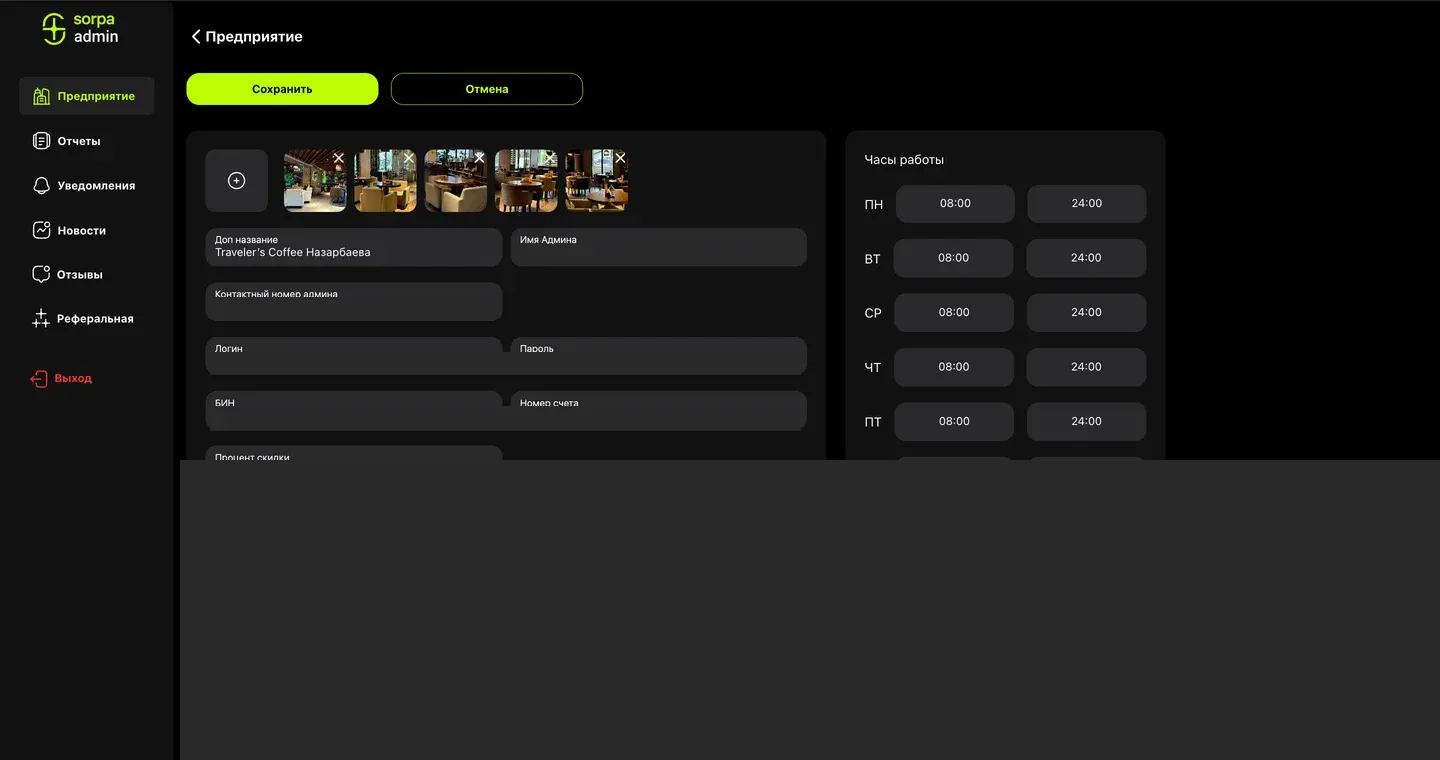
Task: Log out via the red Выход icon
Action: (x=39, y=379)
